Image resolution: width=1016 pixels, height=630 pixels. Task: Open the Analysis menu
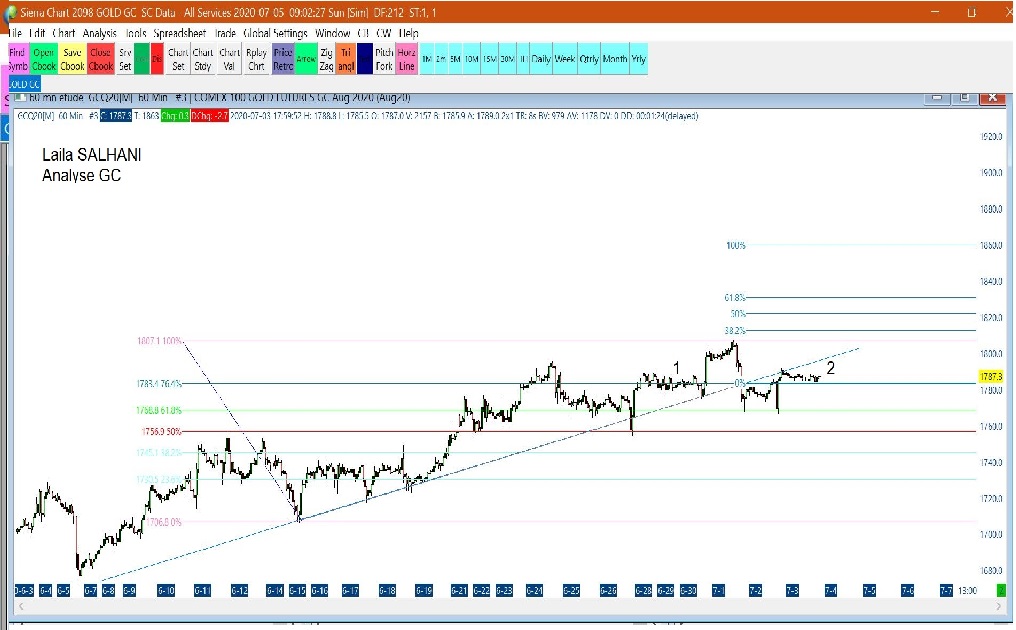99,33
